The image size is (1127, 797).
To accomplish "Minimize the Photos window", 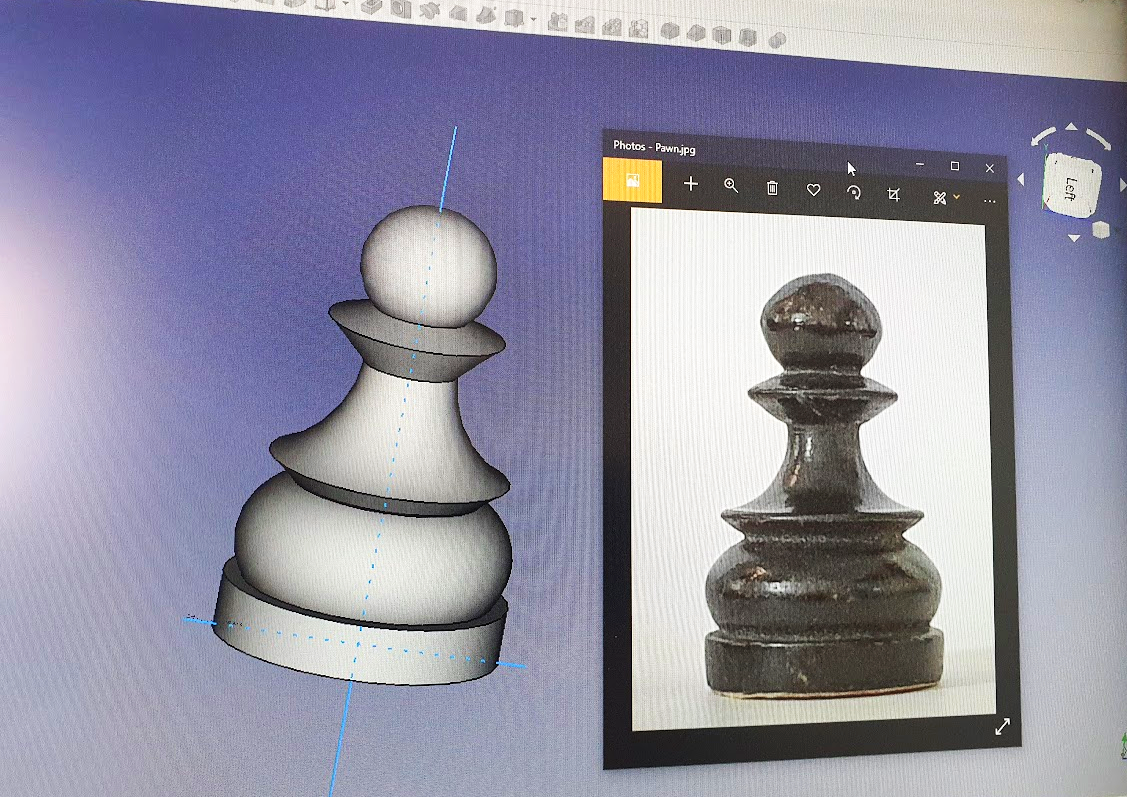I will 920,165.
